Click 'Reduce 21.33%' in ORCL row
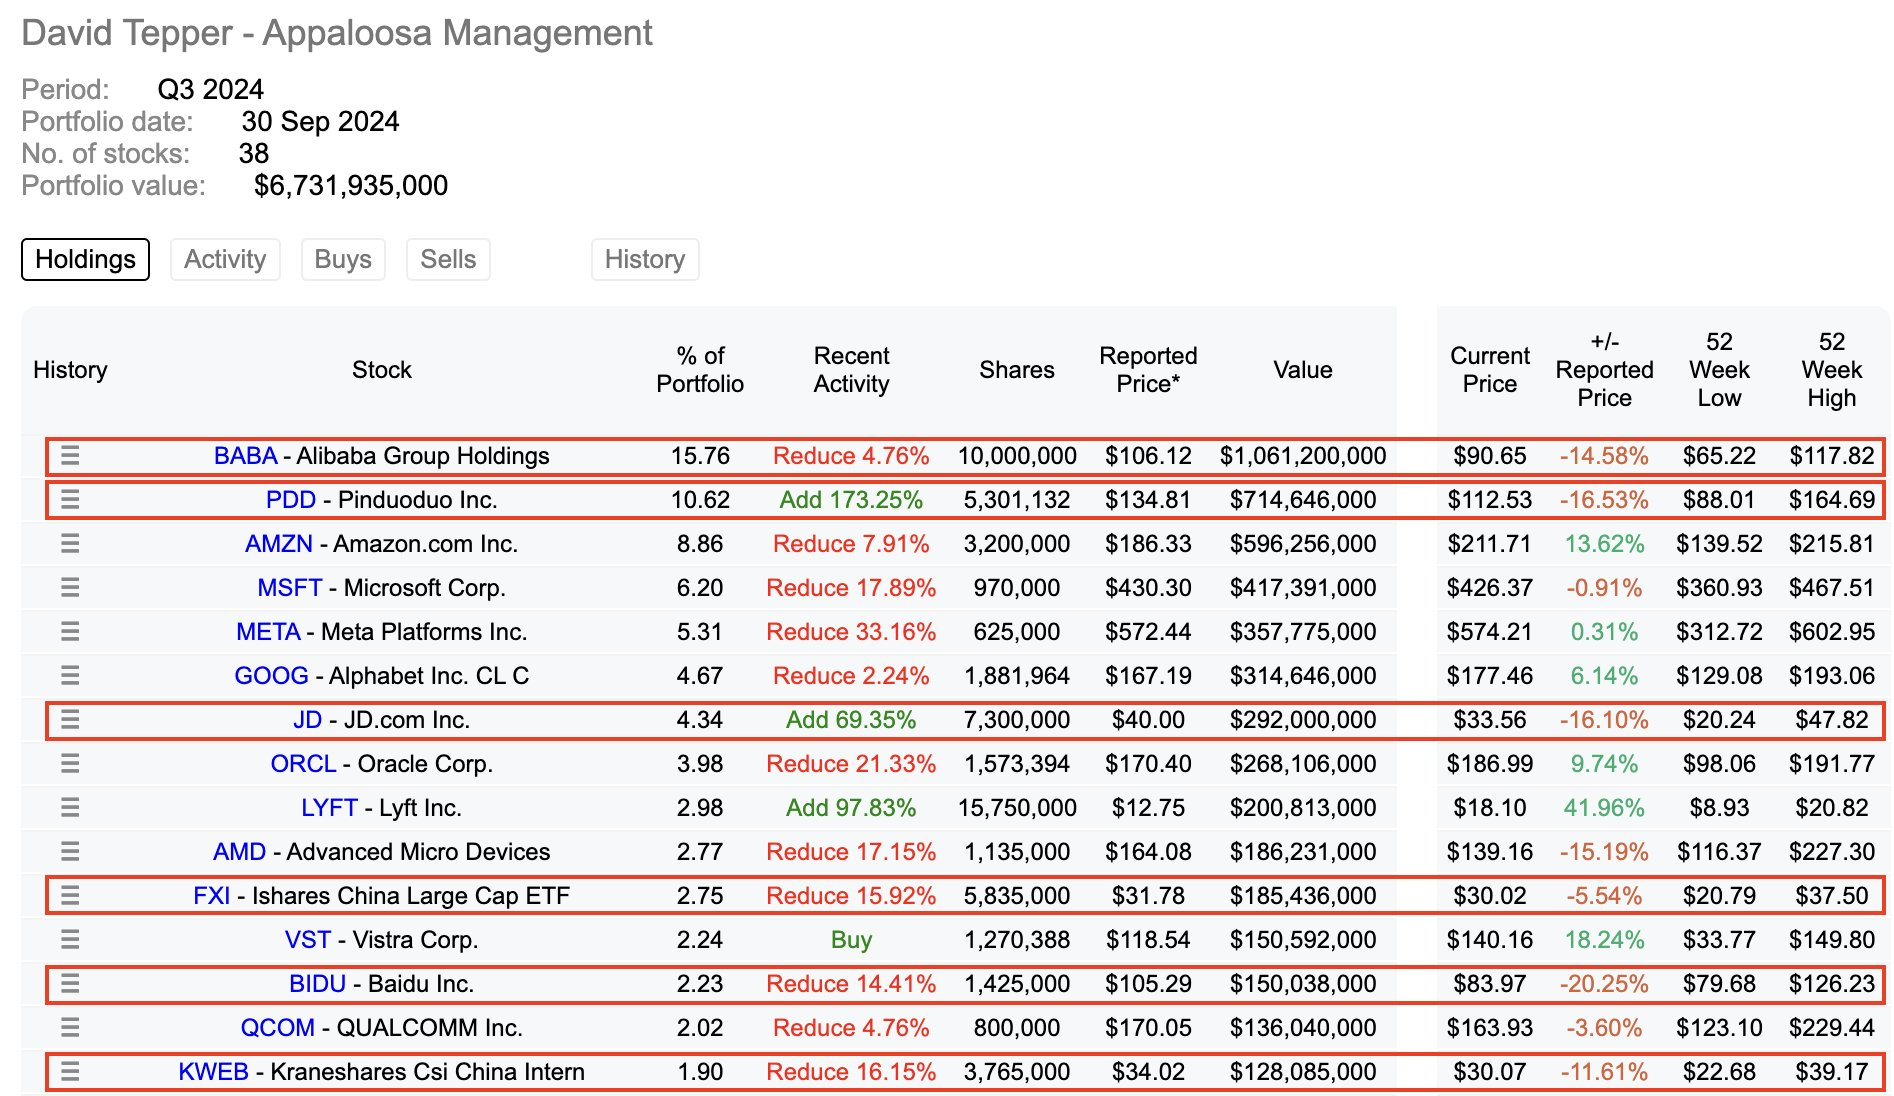The height and width of the screenshot is (1096, 1894). 851,764
